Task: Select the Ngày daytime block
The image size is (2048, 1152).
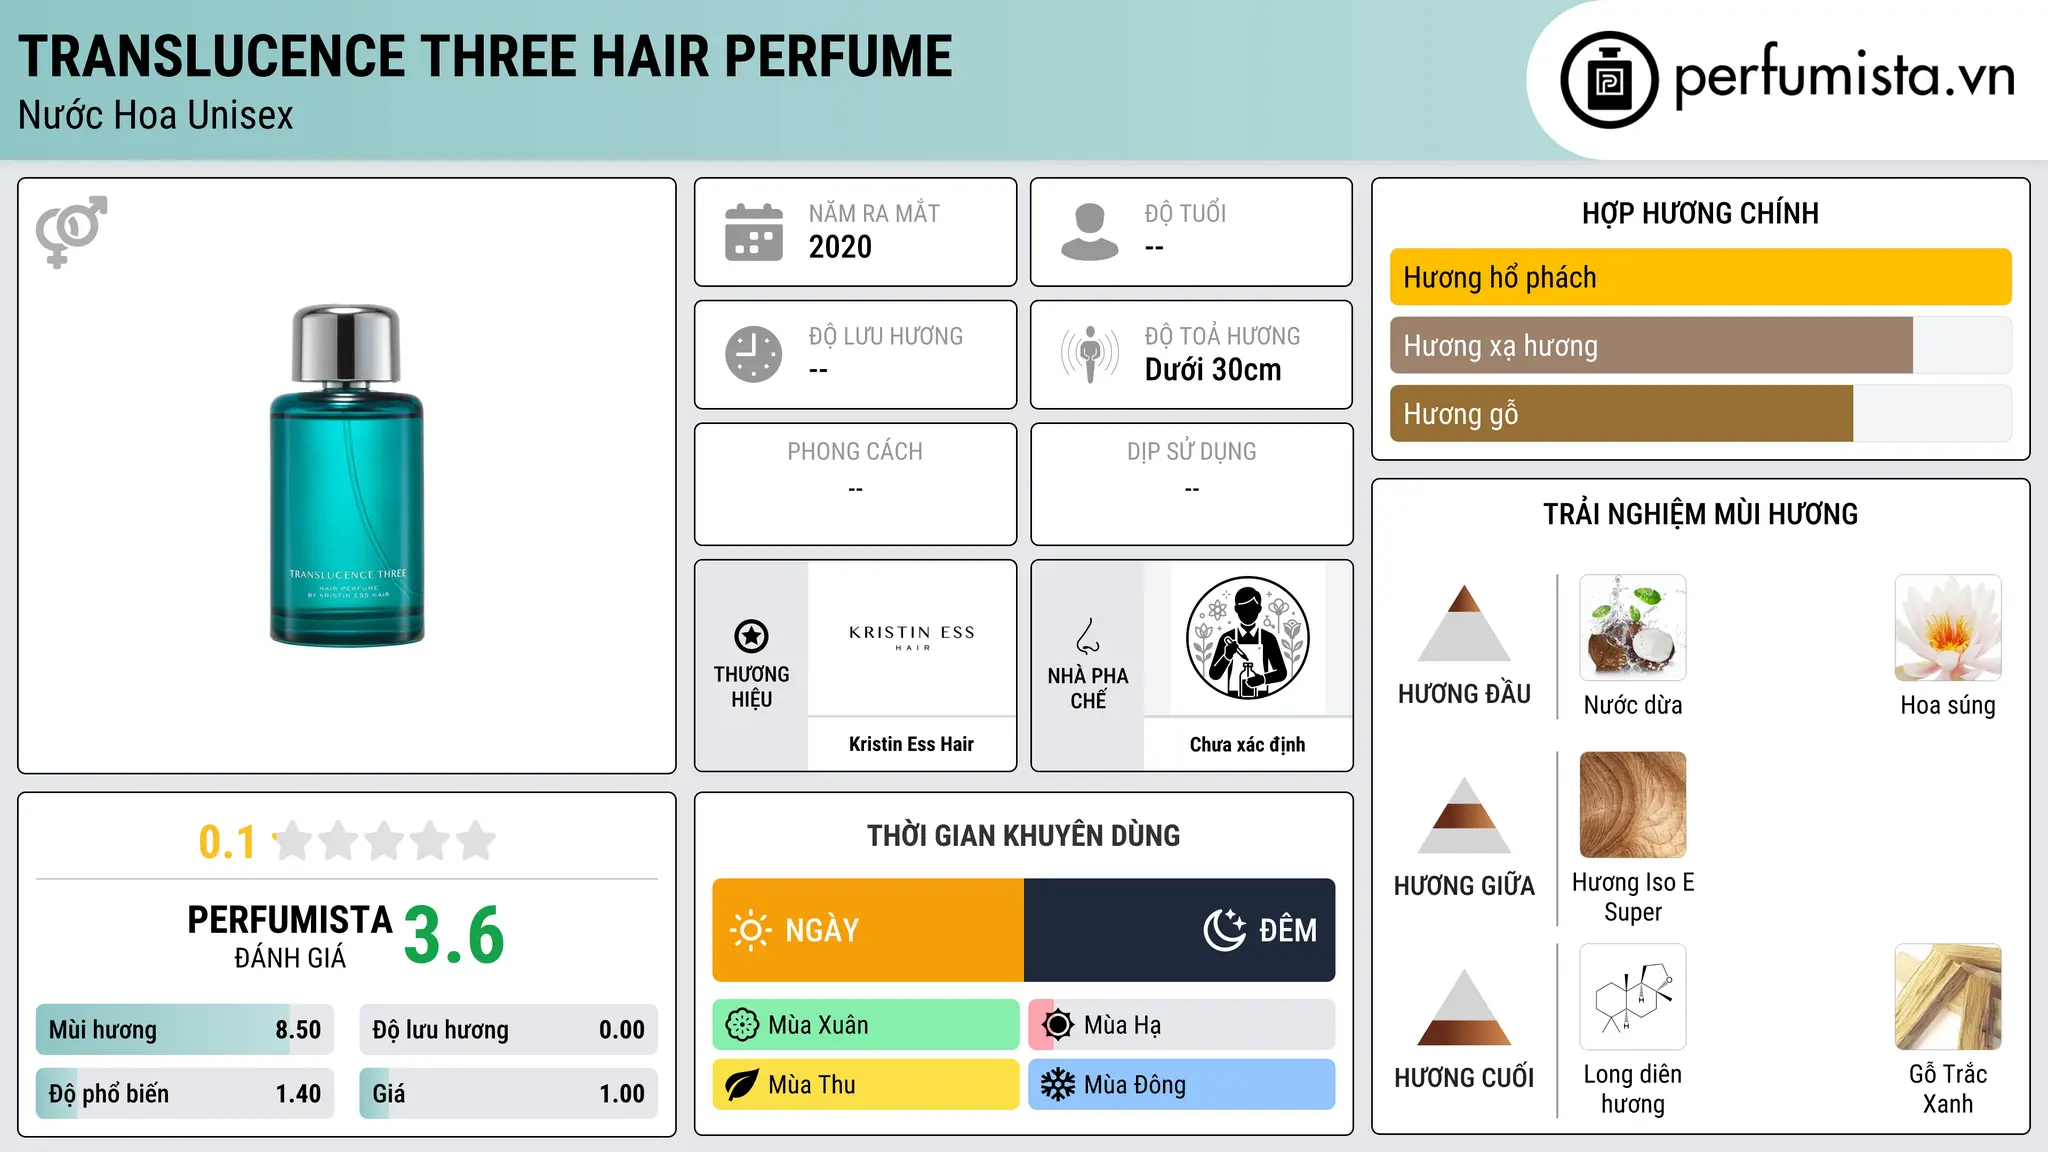Action: point(868,930)
